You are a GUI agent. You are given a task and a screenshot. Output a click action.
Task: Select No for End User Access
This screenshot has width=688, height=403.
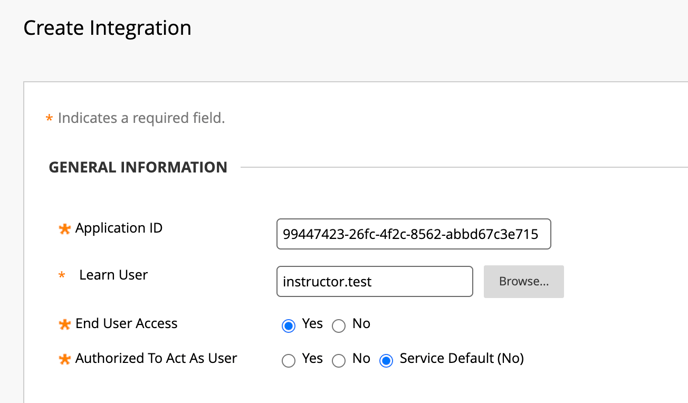click(338, 326)
